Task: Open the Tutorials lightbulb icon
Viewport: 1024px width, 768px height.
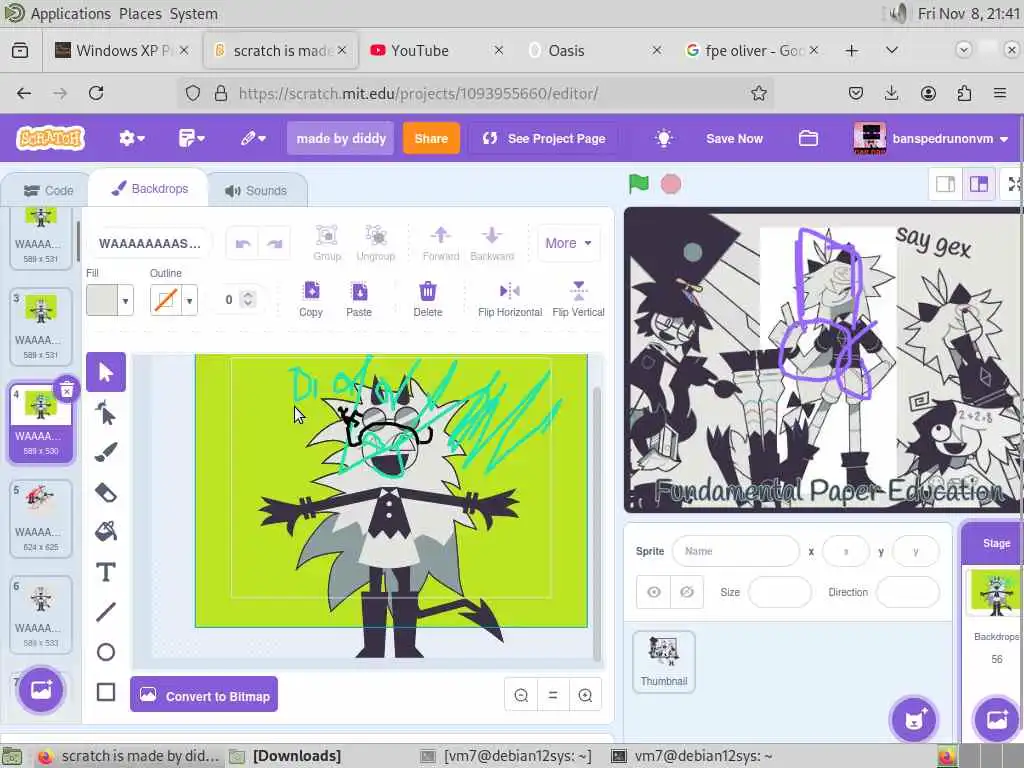Action: click(664, 138)
